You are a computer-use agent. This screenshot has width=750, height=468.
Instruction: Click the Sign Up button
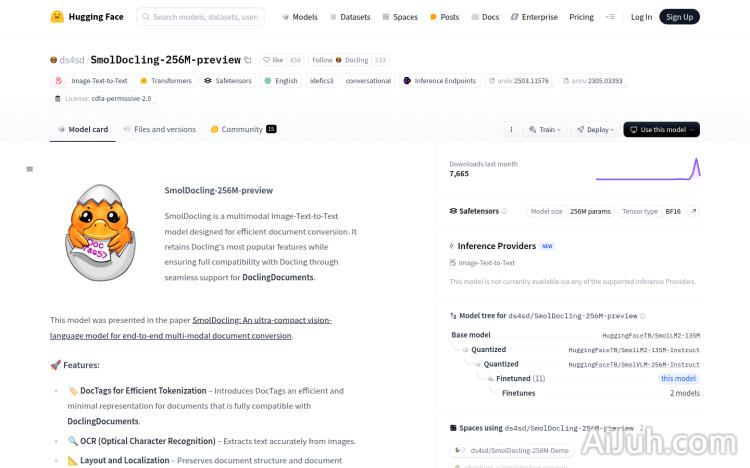pyautogui.click(x=680, y=17)
